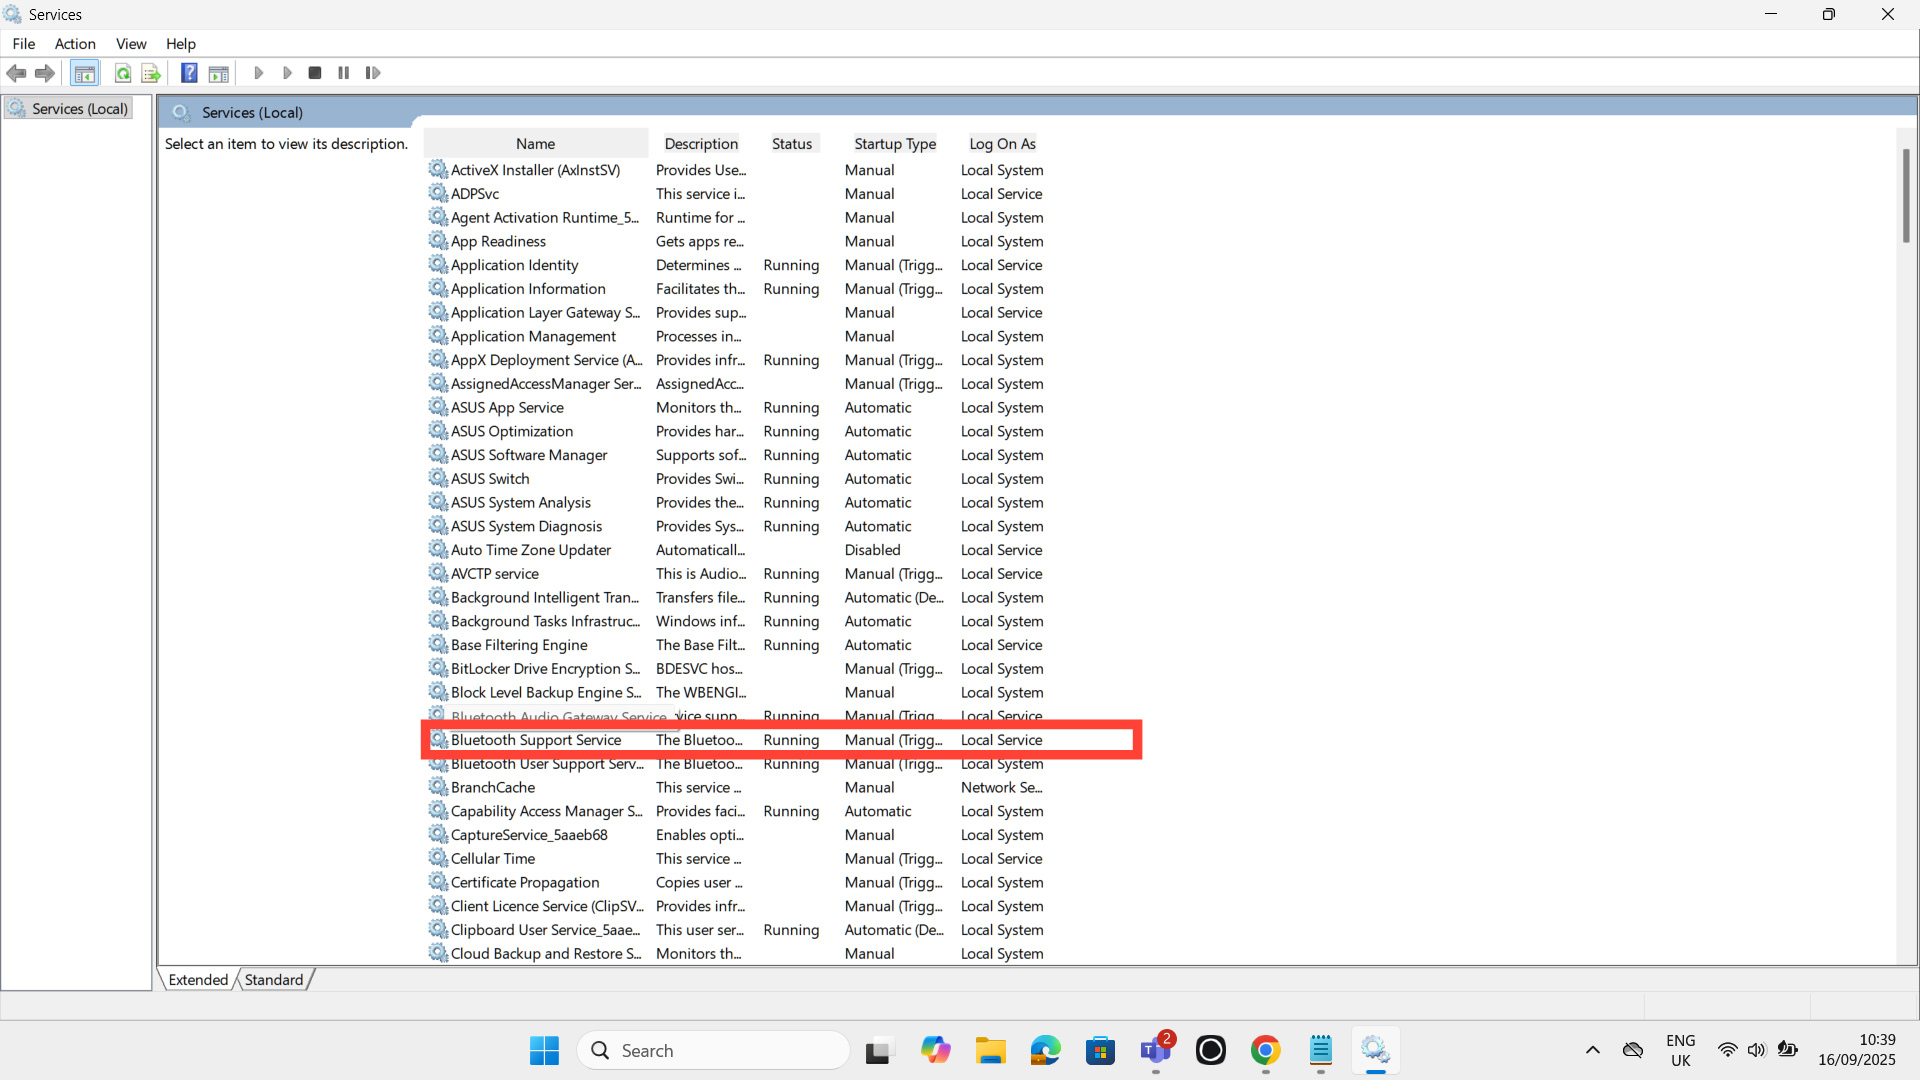The height and width of the screenshot is (1080, 1920).
Task: Toggle Show/Hide Console Tree icon
Action: click(85, 73)
